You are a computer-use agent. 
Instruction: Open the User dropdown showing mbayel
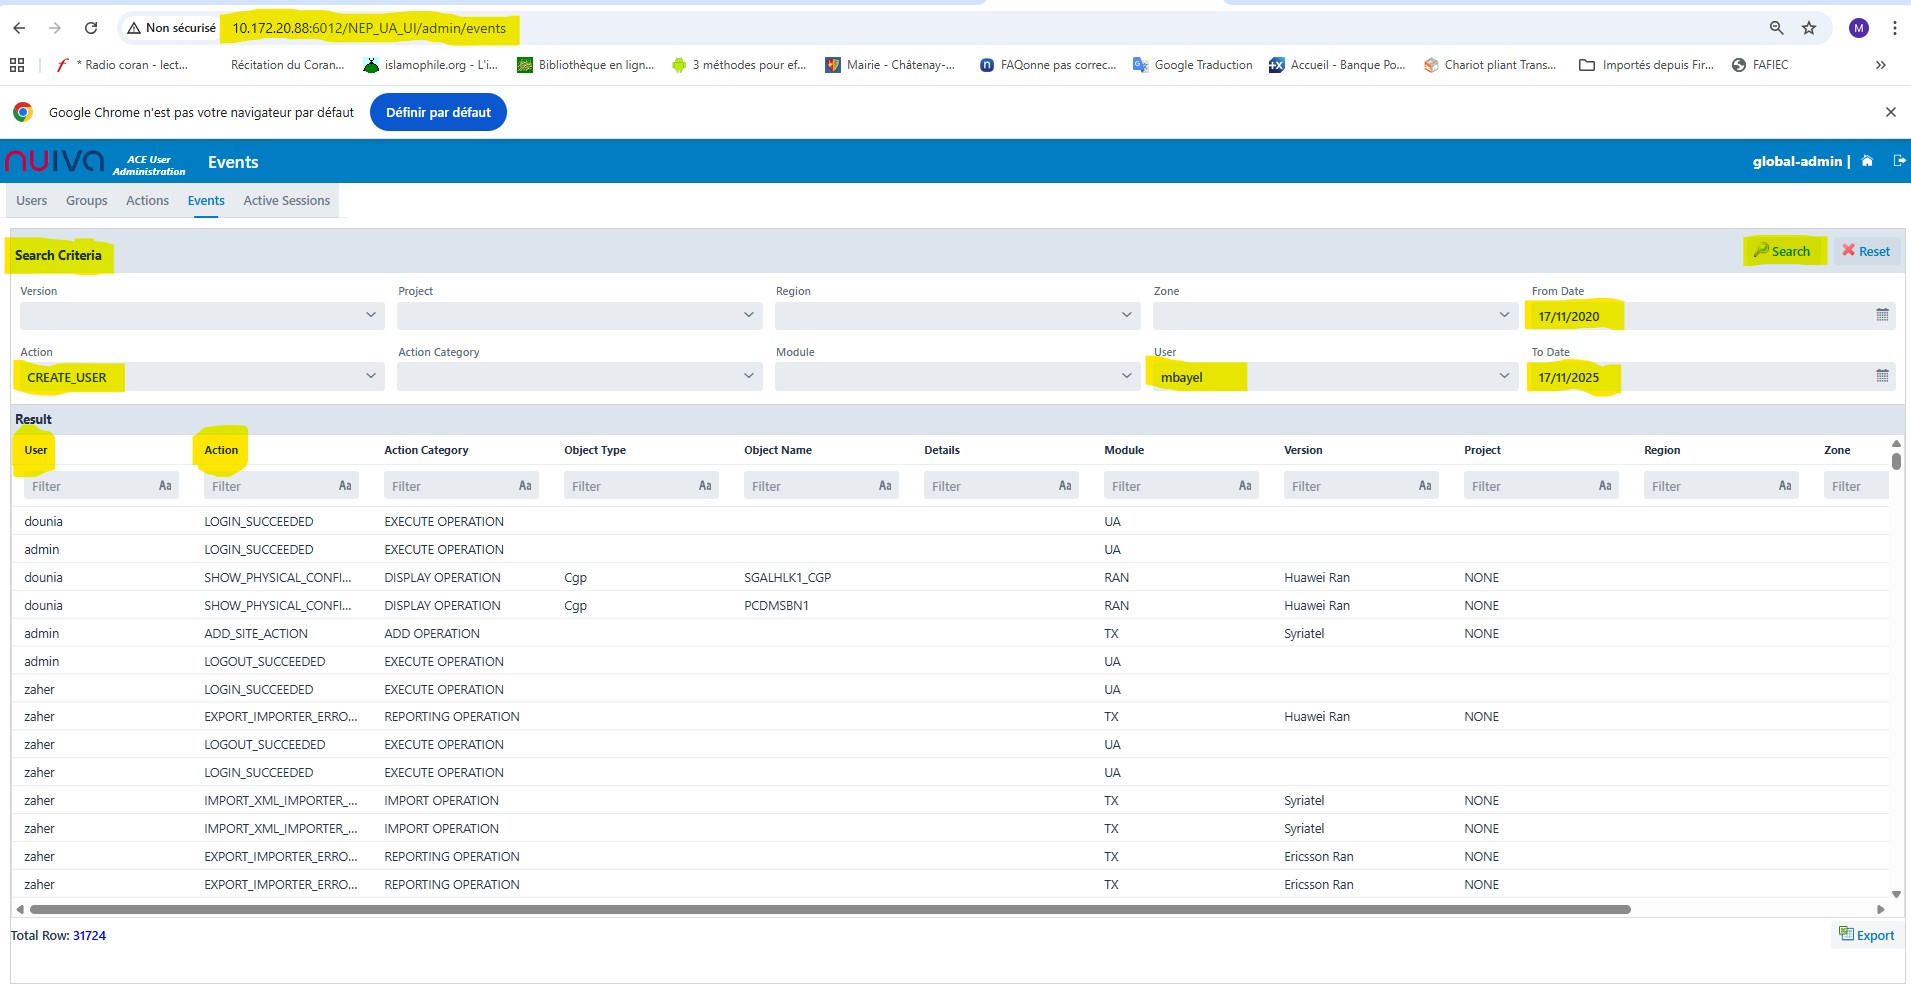(x=1503, y=376)
